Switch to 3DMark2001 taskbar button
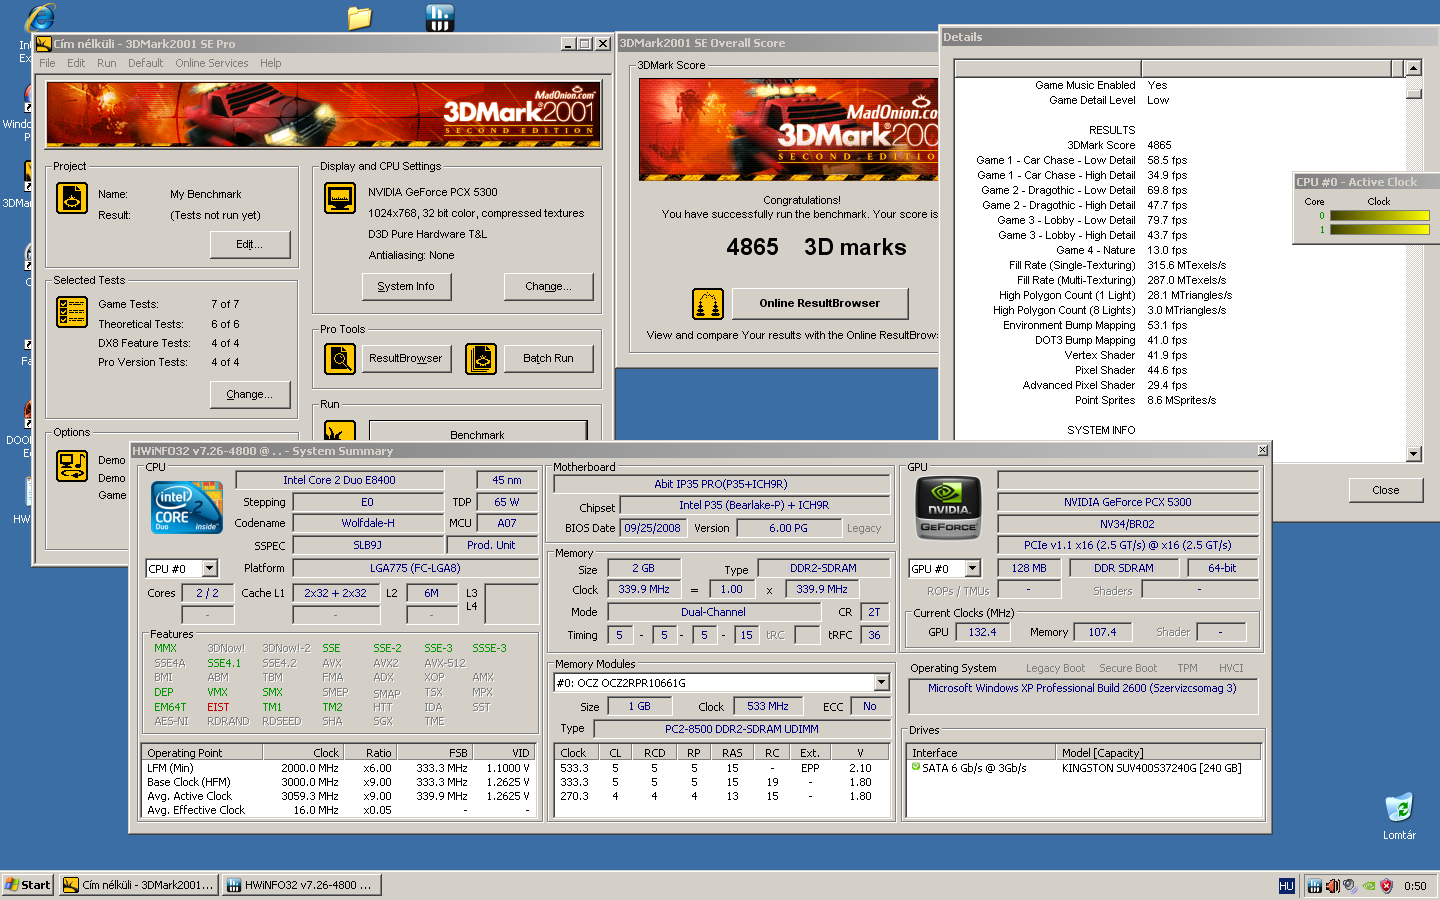Screen dimensions: 1440x900 click(138, 885)
